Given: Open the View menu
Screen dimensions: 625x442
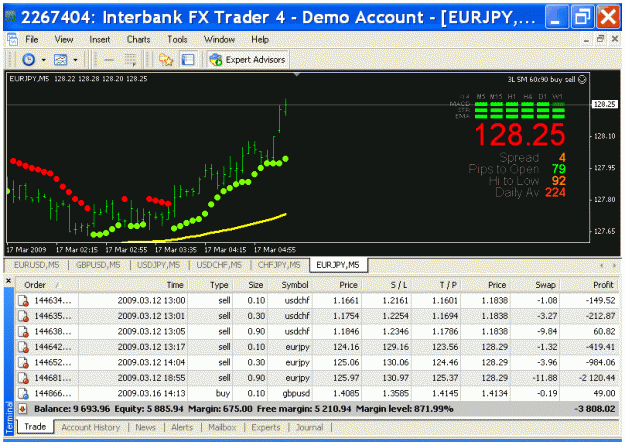Looking at the screenshot, I should coord(64,39).
